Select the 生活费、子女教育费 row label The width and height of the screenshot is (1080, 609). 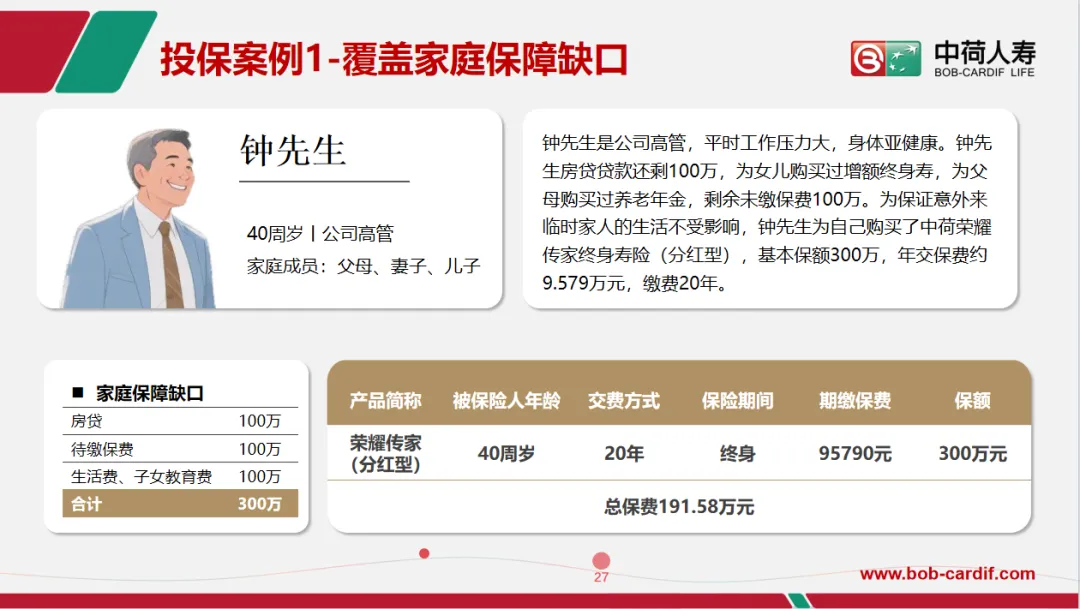pos(141,477)
